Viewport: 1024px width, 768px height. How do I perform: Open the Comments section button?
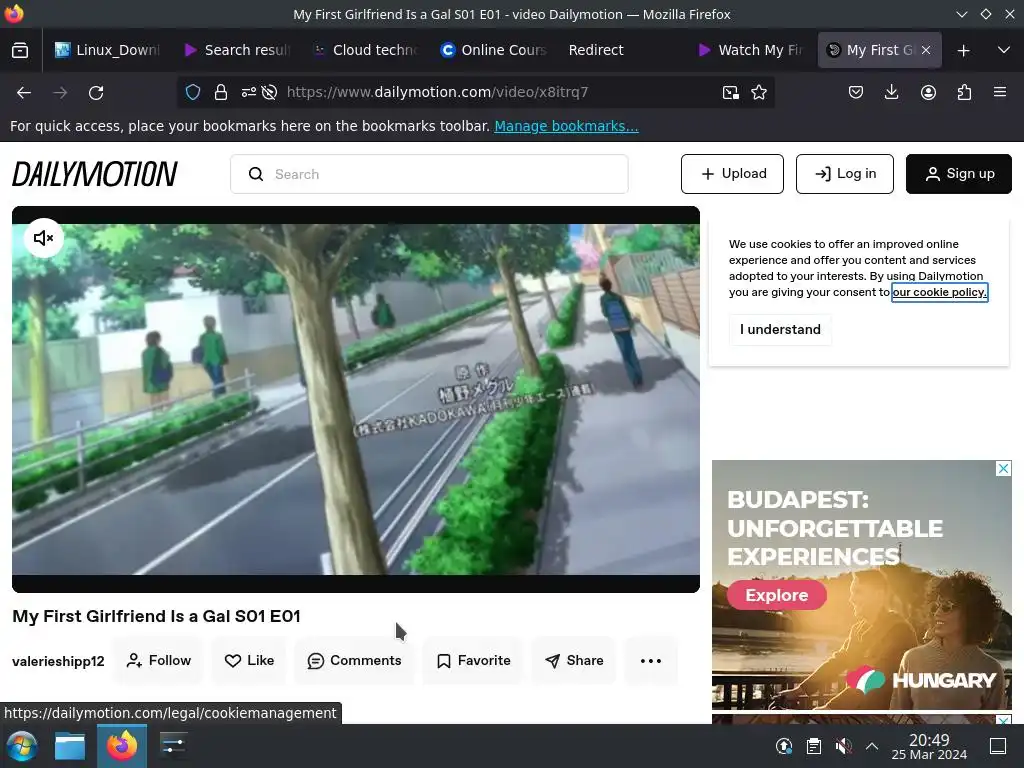tap(354, 660)
